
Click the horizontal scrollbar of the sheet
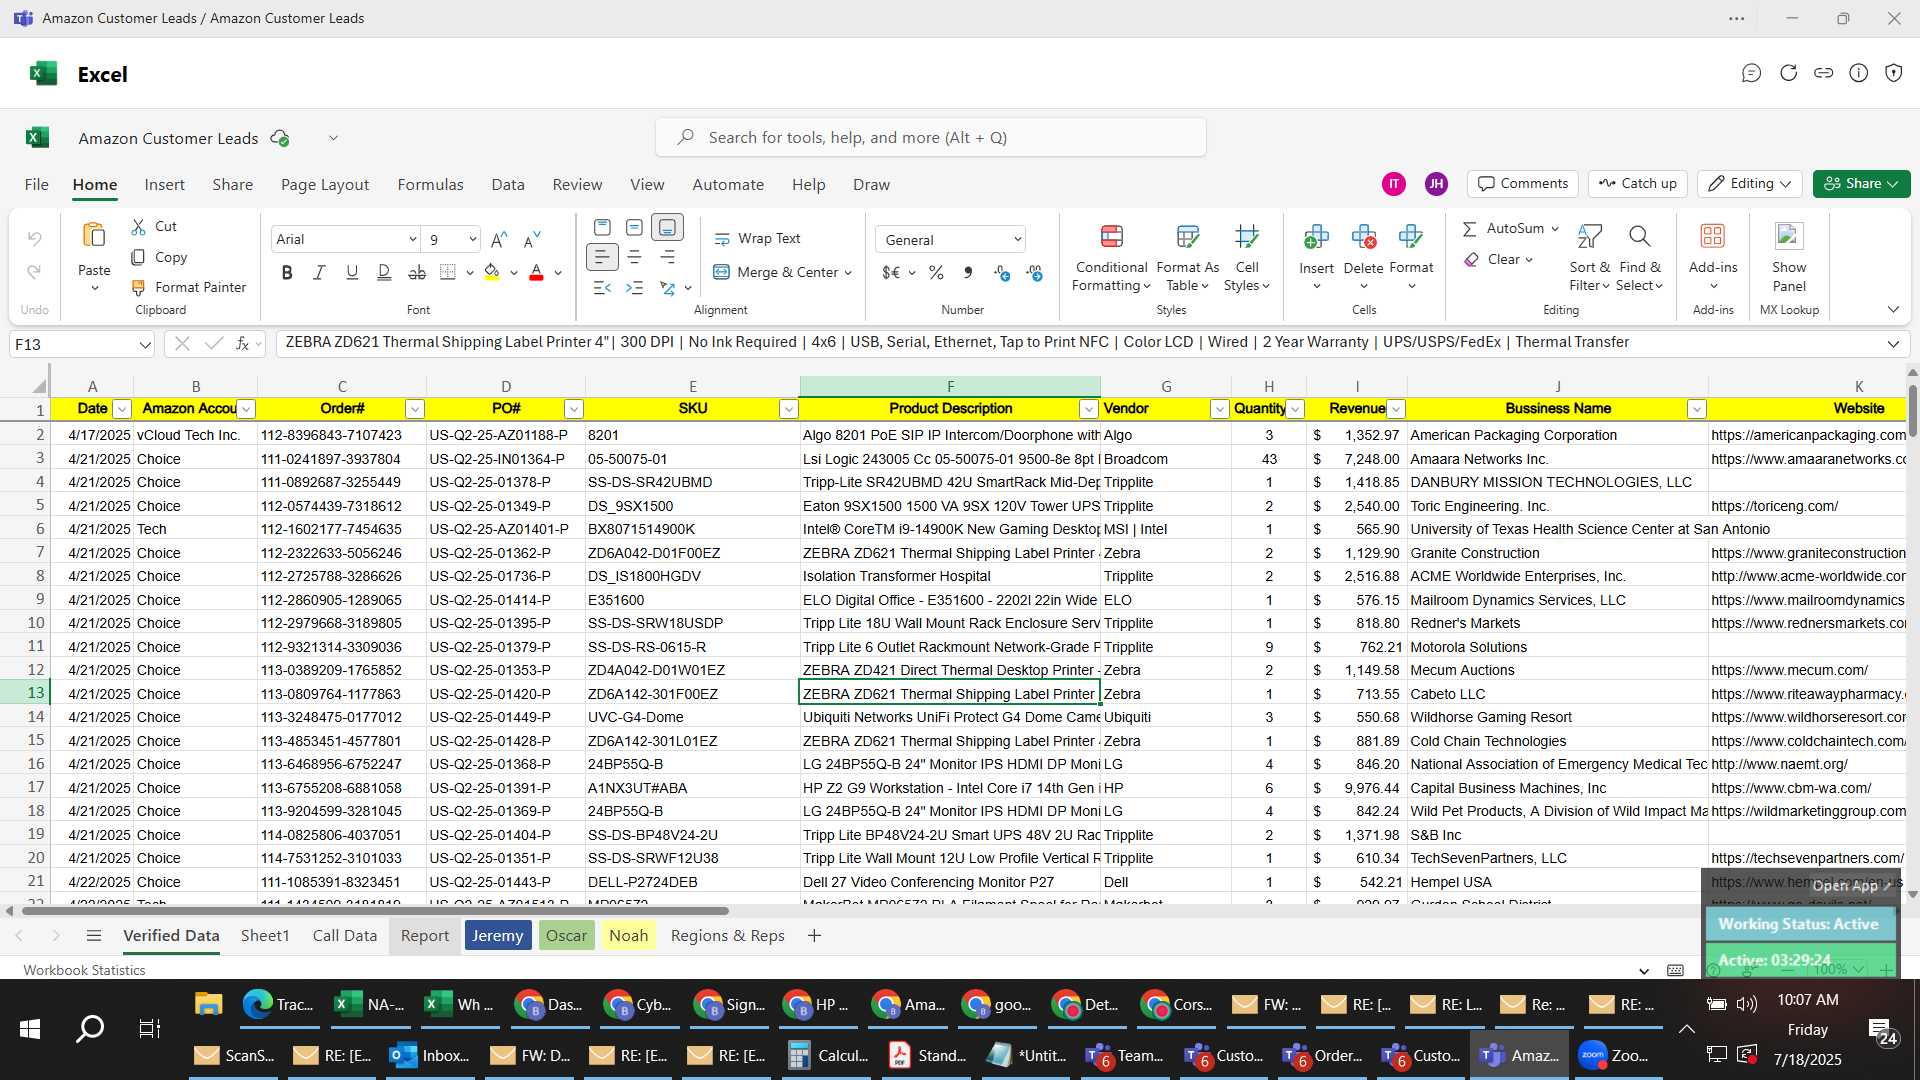(x=375, y=911)
